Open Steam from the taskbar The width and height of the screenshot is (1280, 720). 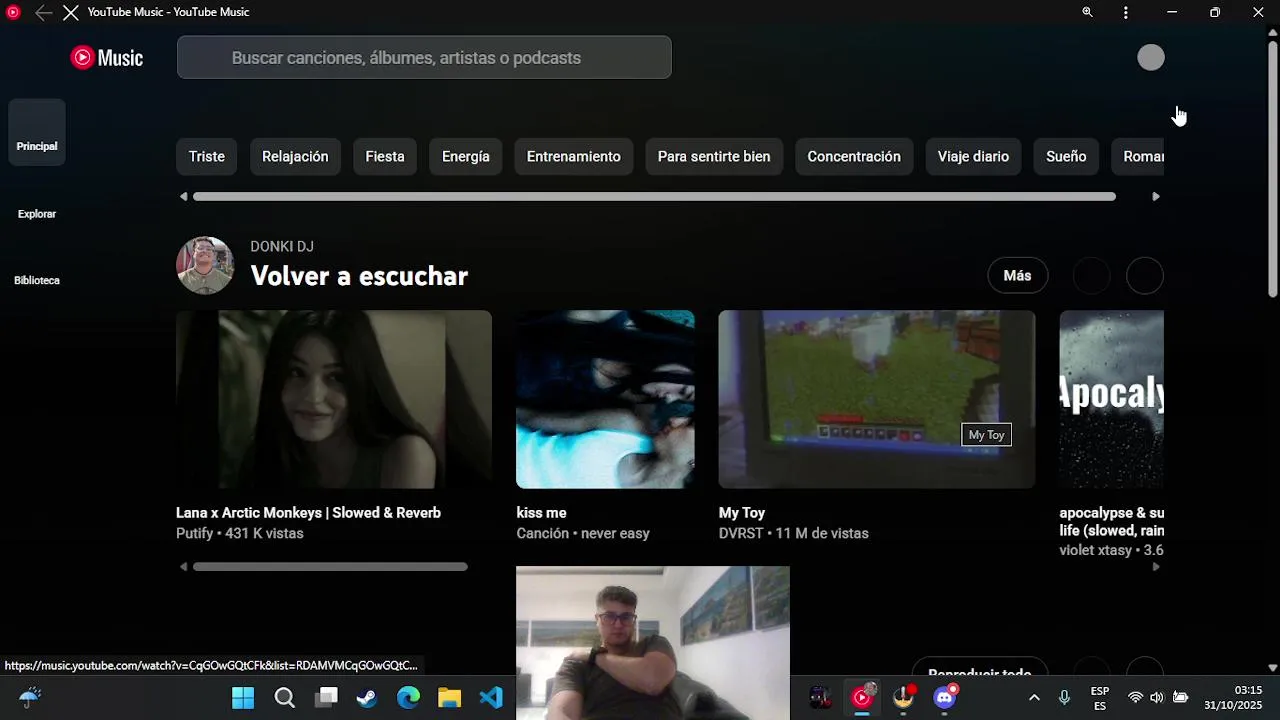pos(367,698)
